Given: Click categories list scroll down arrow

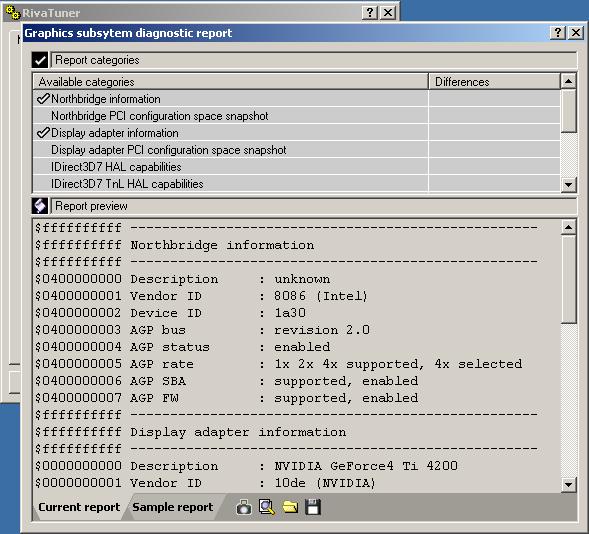Looking at the screenshot, I should point(568,185).
